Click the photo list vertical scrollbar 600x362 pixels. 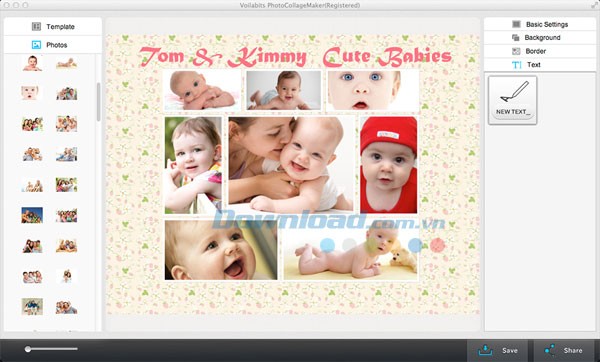click(98, 102)
